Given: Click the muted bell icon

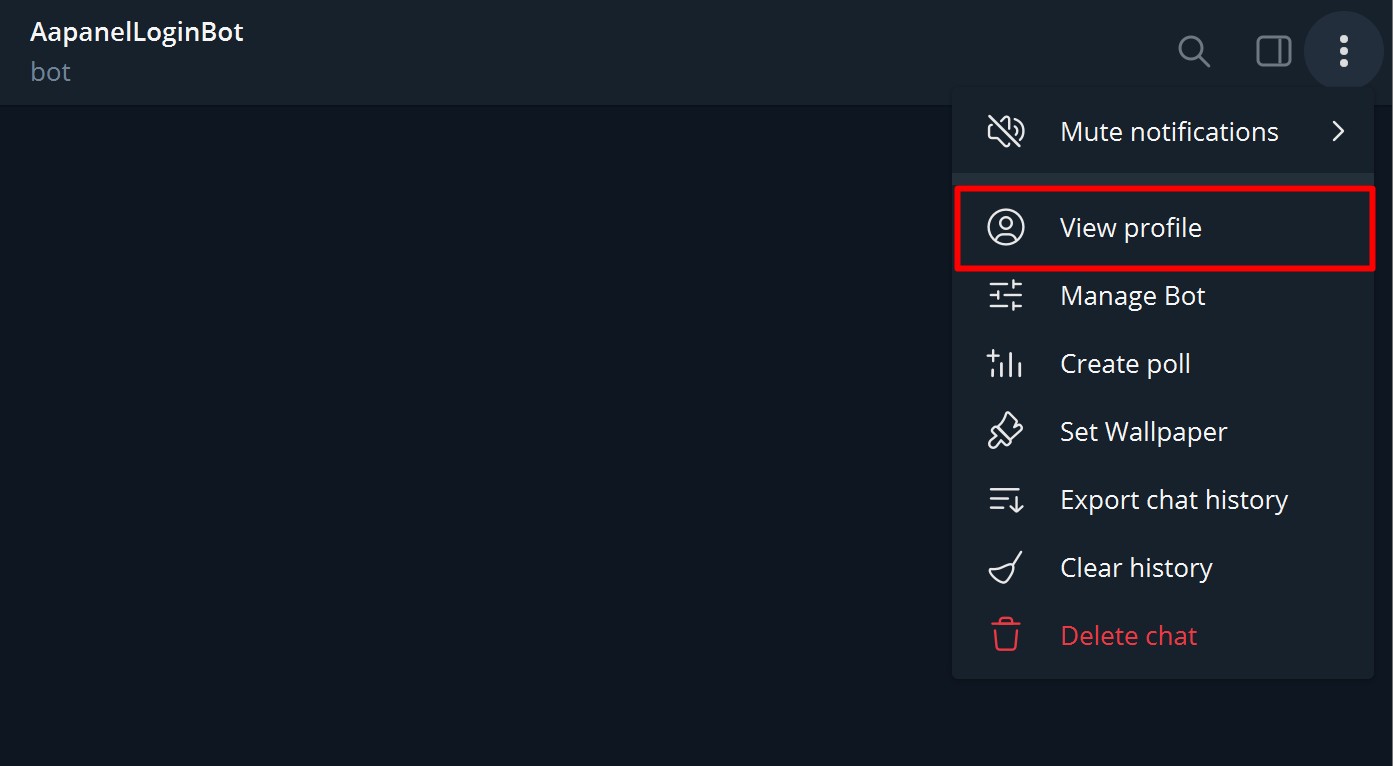Looking at the screenshot, I should pos(1005,131).
